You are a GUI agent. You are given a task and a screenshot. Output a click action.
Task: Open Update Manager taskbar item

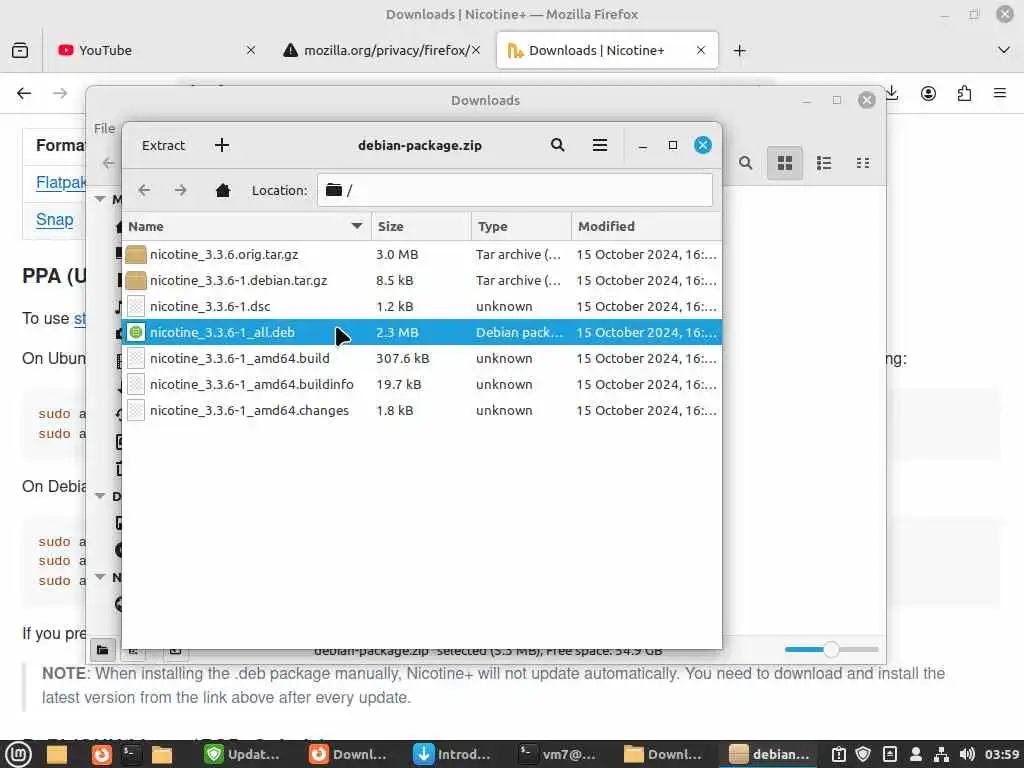click(243, 754)
